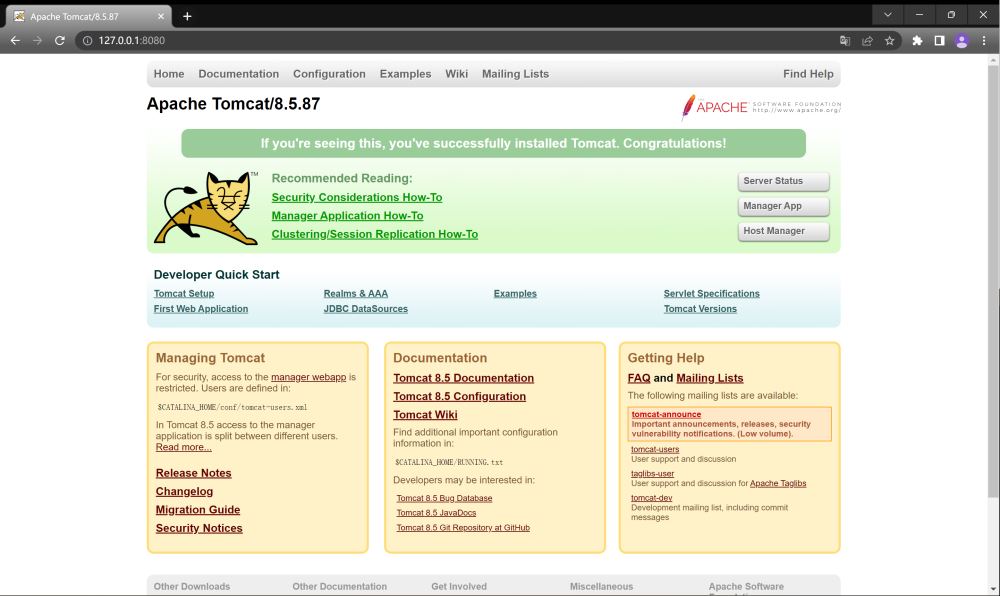Screen dimensions: 1000x596
Task: Open Tomcat Wiki link
Action: click(x=425, y=415)
